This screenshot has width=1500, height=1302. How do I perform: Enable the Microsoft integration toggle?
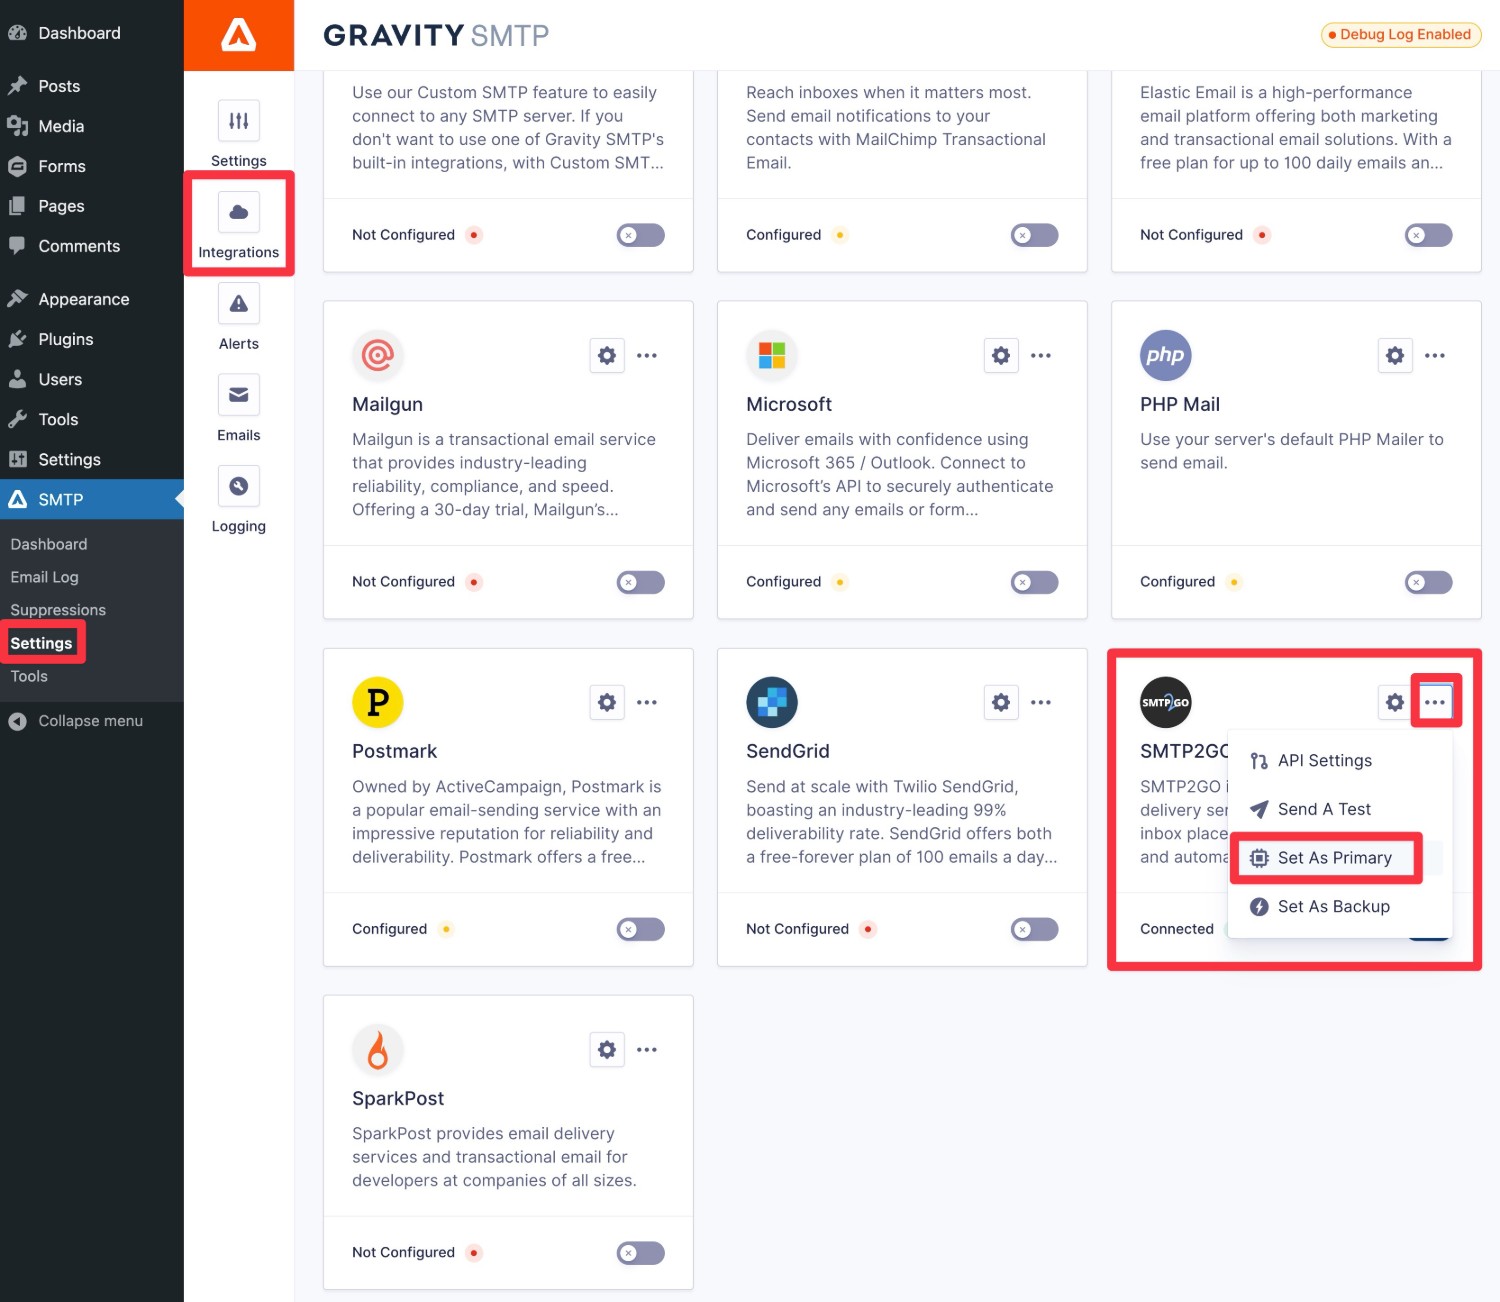point(1035,582)
